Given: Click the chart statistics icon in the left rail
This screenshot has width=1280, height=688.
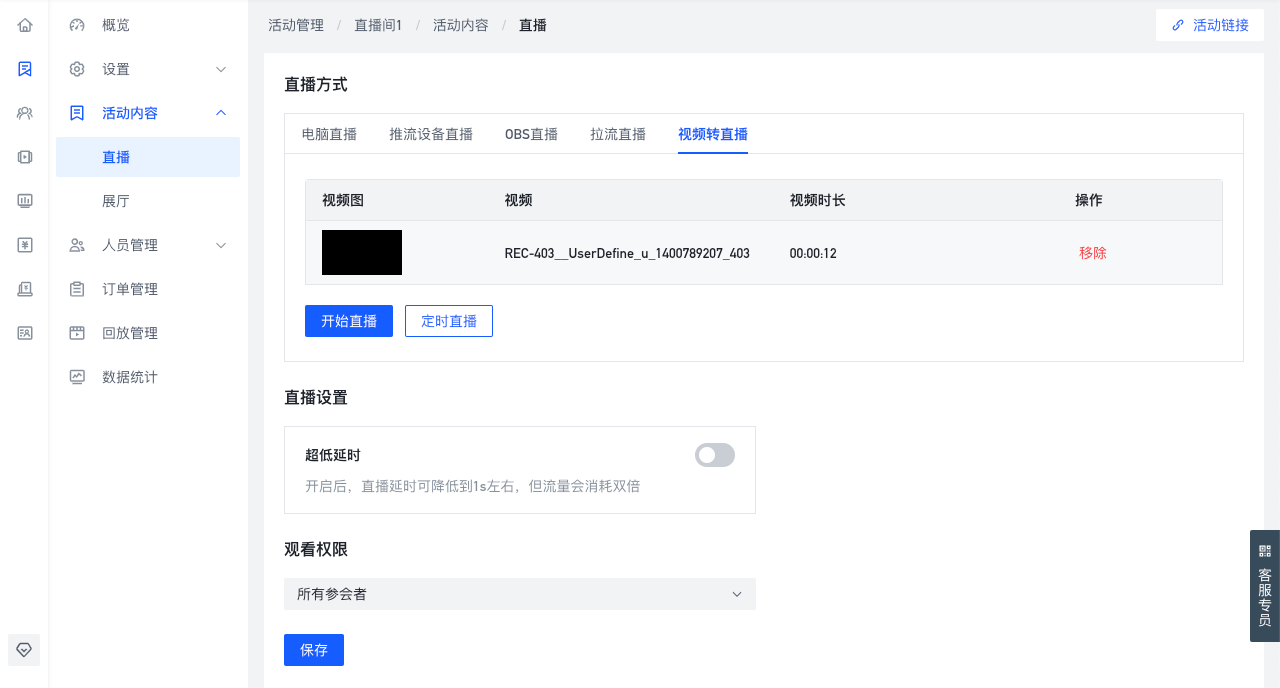Looking at the screenshot, I should click(x=25, y=201).
